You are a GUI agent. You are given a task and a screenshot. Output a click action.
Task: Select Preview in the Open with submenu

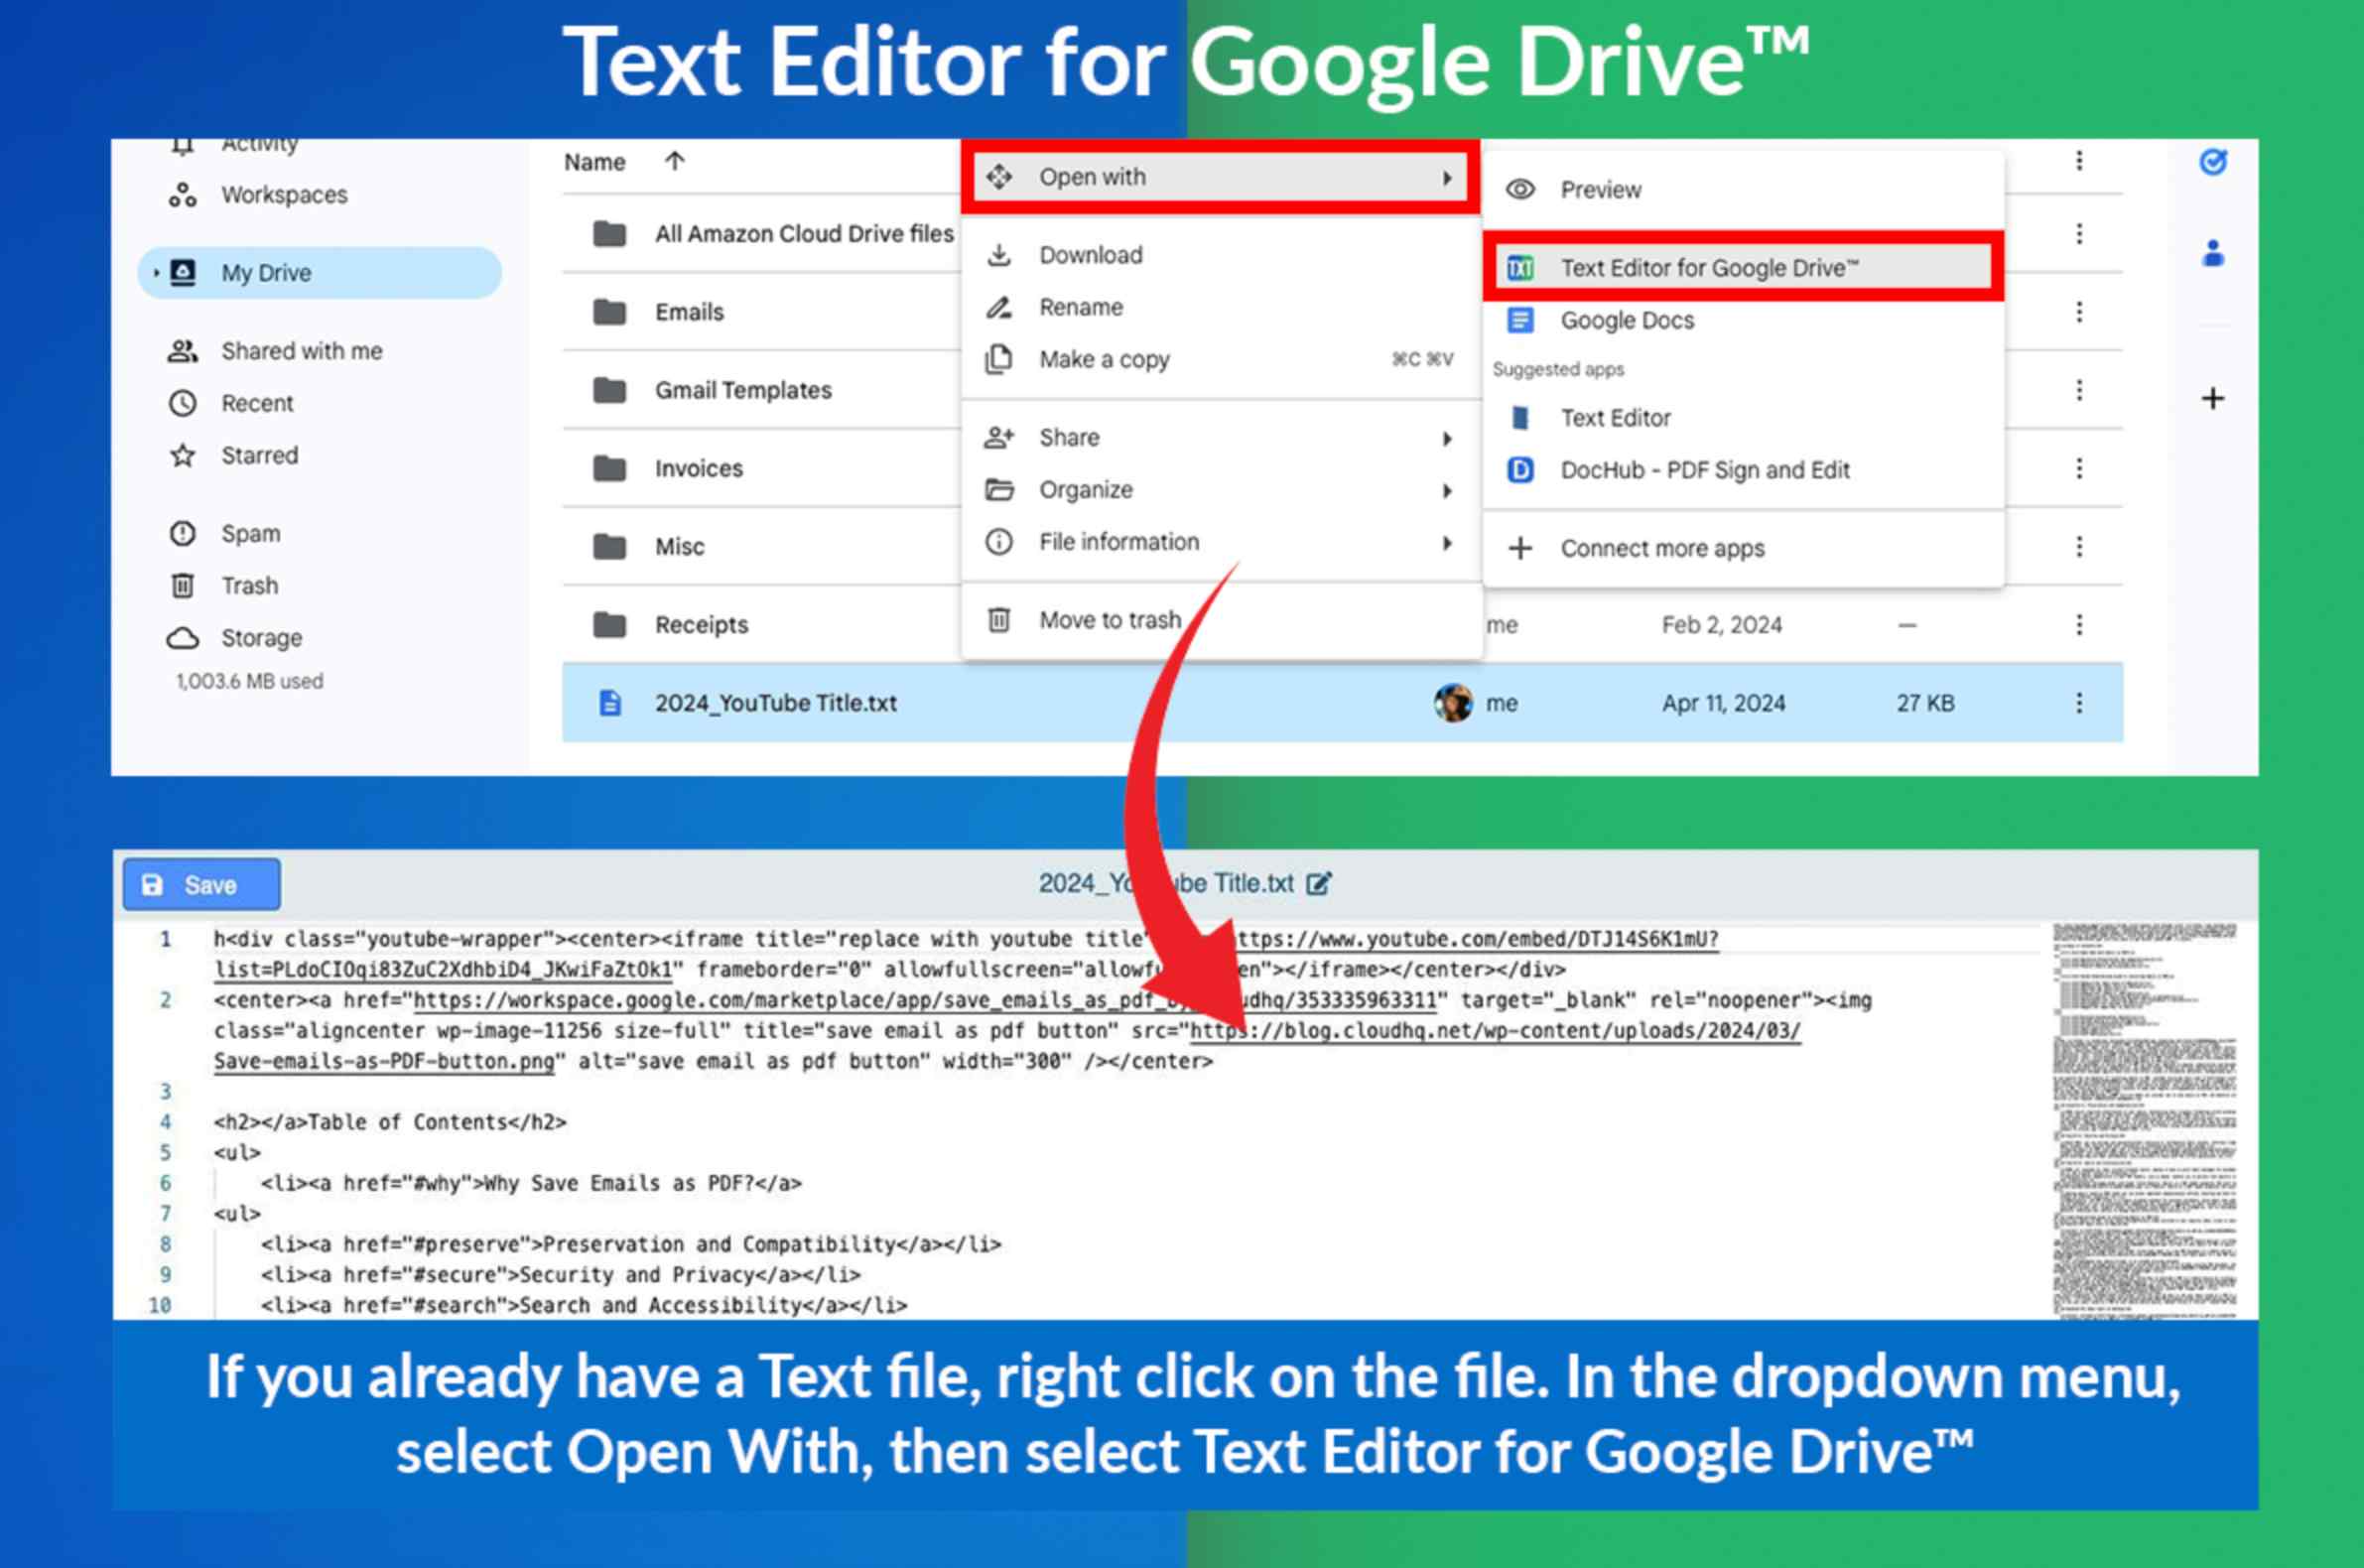point(1743,190)
